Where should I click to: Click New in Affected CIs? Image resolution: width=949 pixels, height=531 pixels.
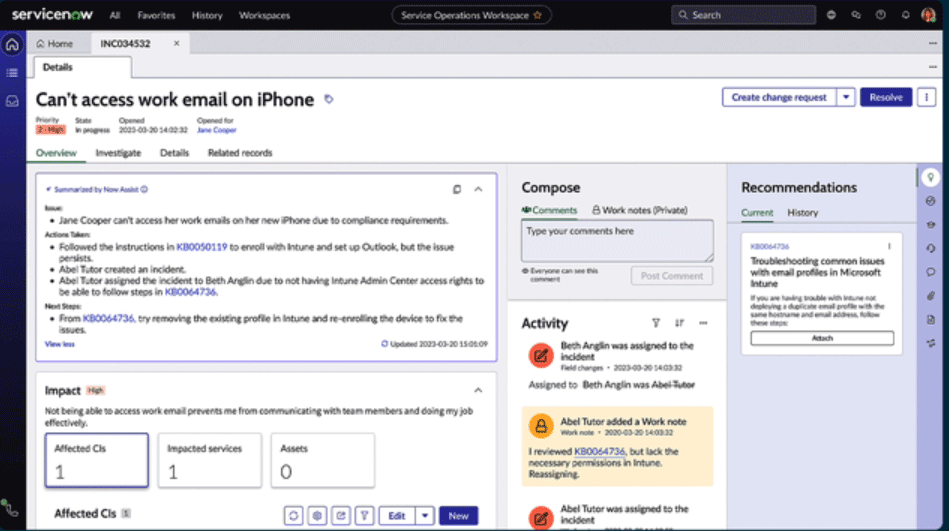click(x=458, y=516)
